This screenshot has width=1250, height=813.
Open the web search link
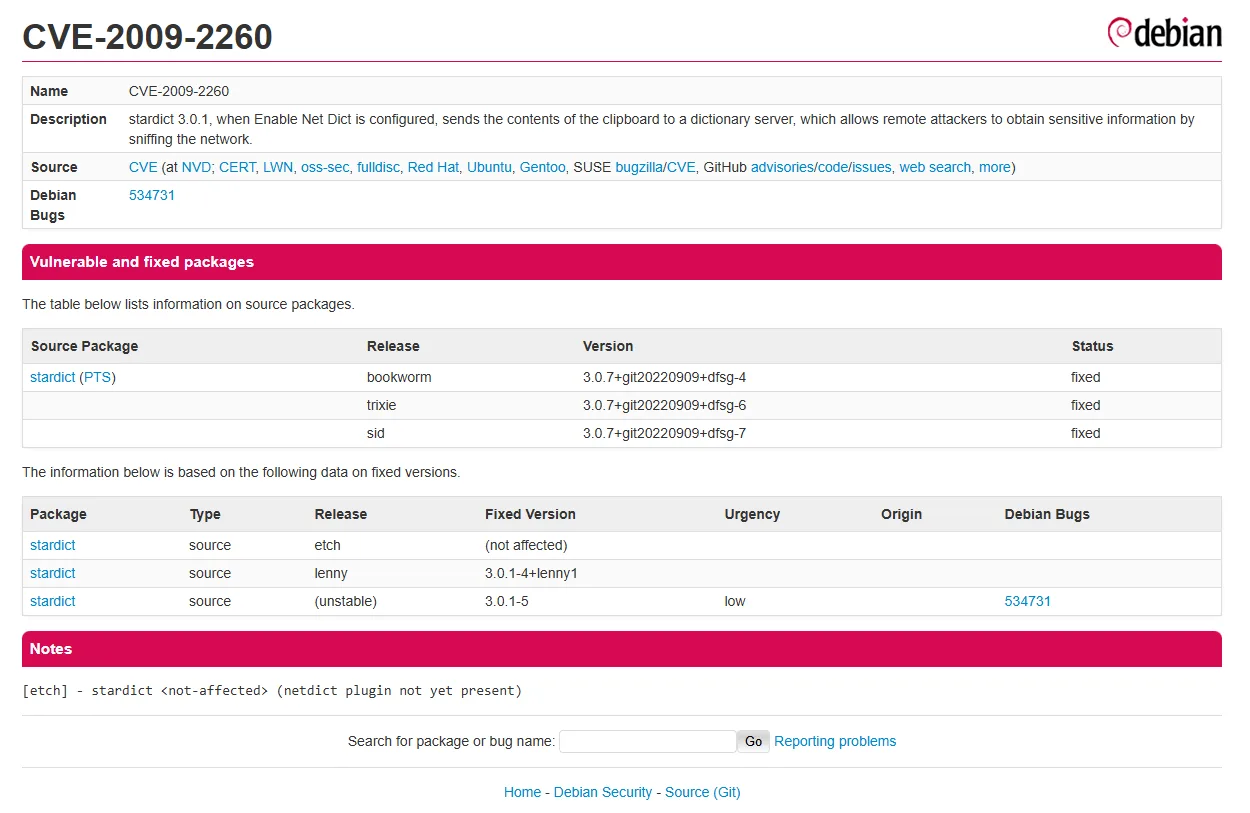click(x=935, y=167)
